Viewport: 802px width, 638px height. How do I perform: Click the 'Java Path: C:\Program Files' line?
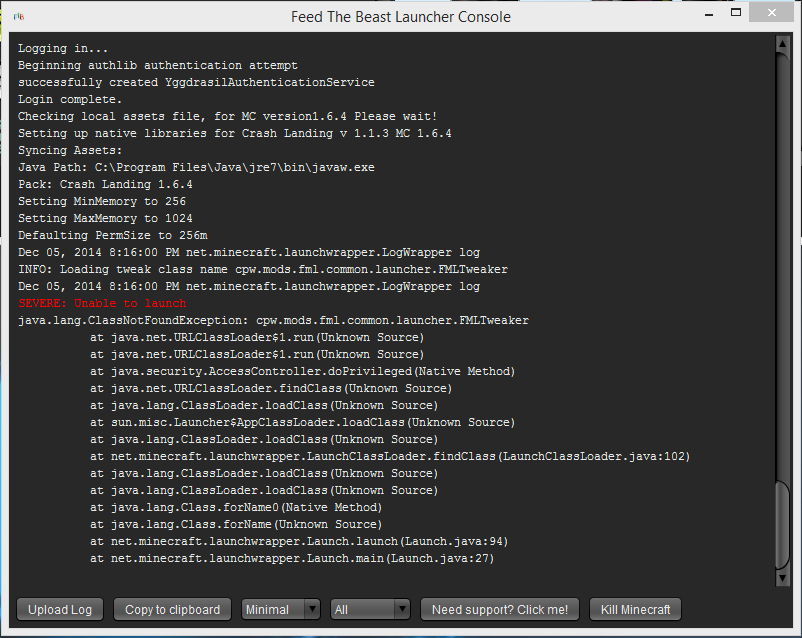tap(196, 167)
